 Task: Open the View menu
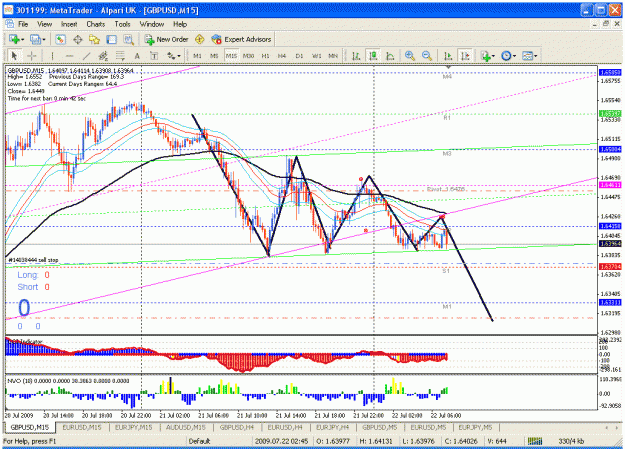click(44, 24)
